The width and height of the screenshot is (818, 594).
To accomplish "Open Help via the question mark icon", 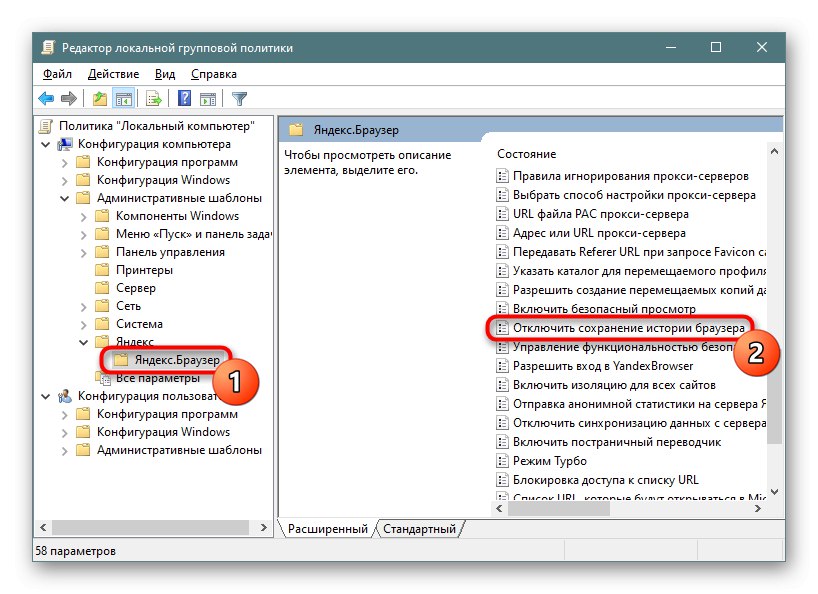I will pyautogui.click(x=184, y=98).
